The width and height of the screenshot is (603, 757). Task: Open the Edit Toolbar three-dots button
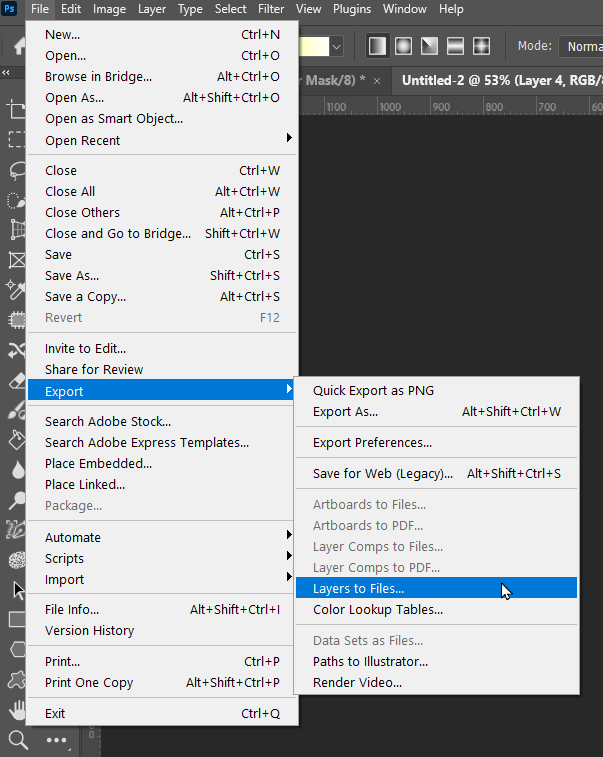coord(55,741)
